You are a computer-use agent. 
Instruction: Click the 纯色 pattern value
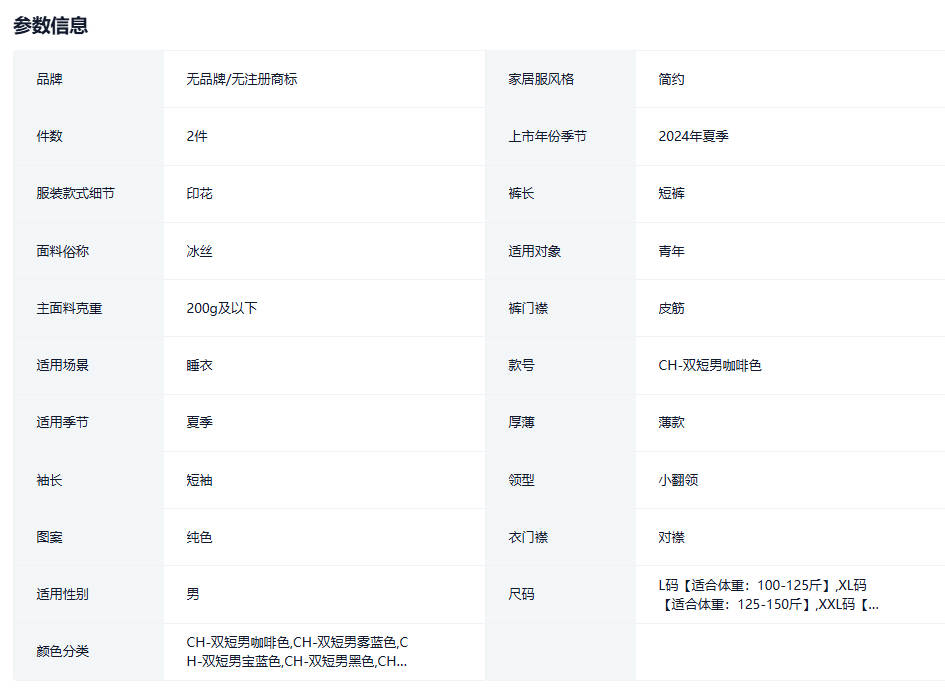click(199, 537)
